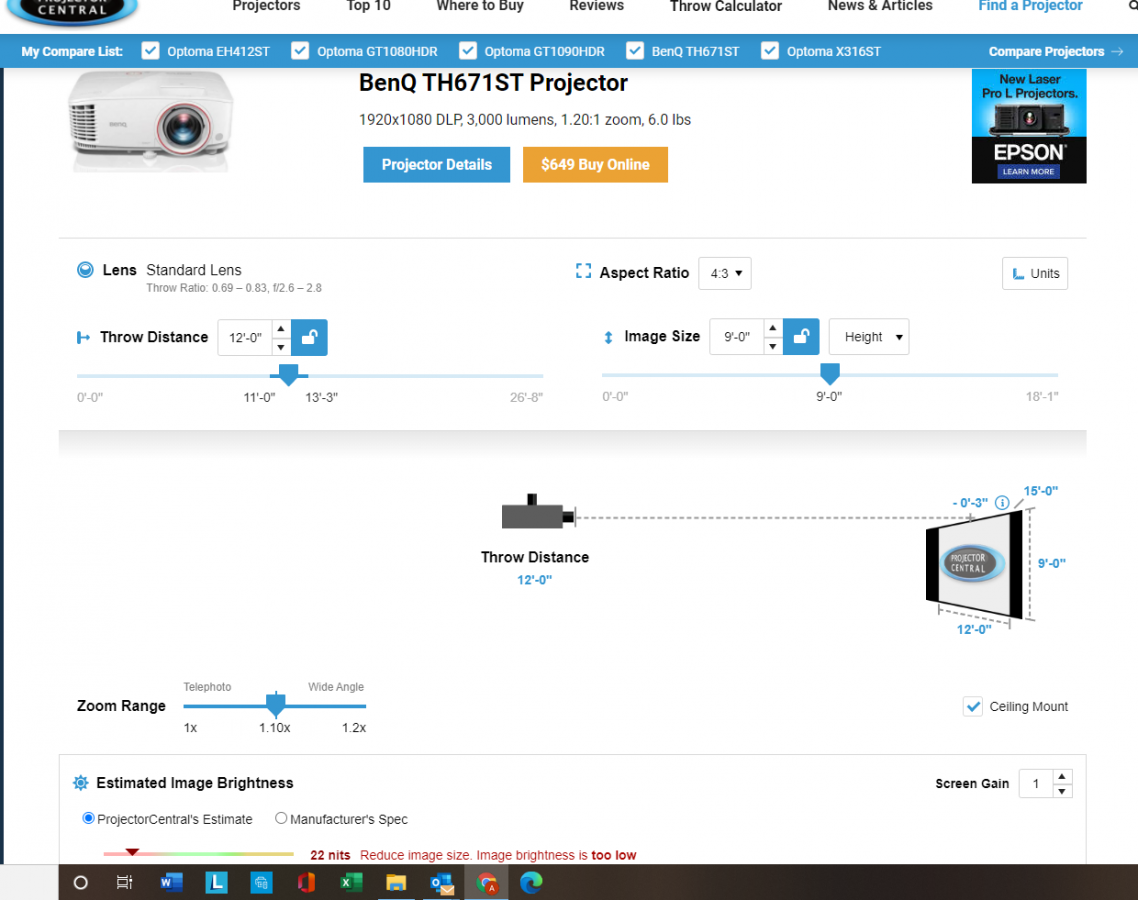Image resolution: width=1138 pixels, height=900 pixels.
Task: Decrease Screen Gain with down arrow
Action: [1062, 791]
